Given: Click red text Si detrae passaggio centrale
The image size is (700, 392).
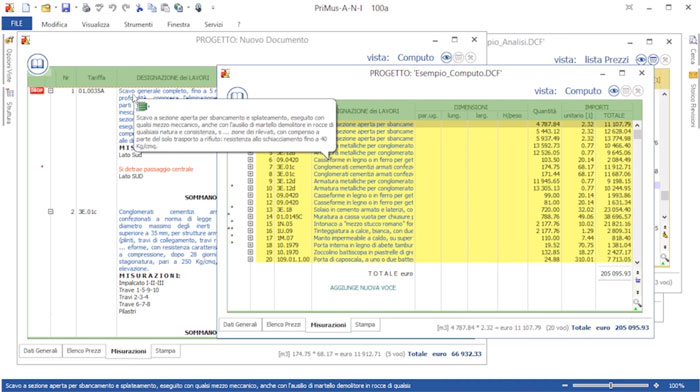Looking at the screenshot, I should pyautogui.click(x=156, y=169).
